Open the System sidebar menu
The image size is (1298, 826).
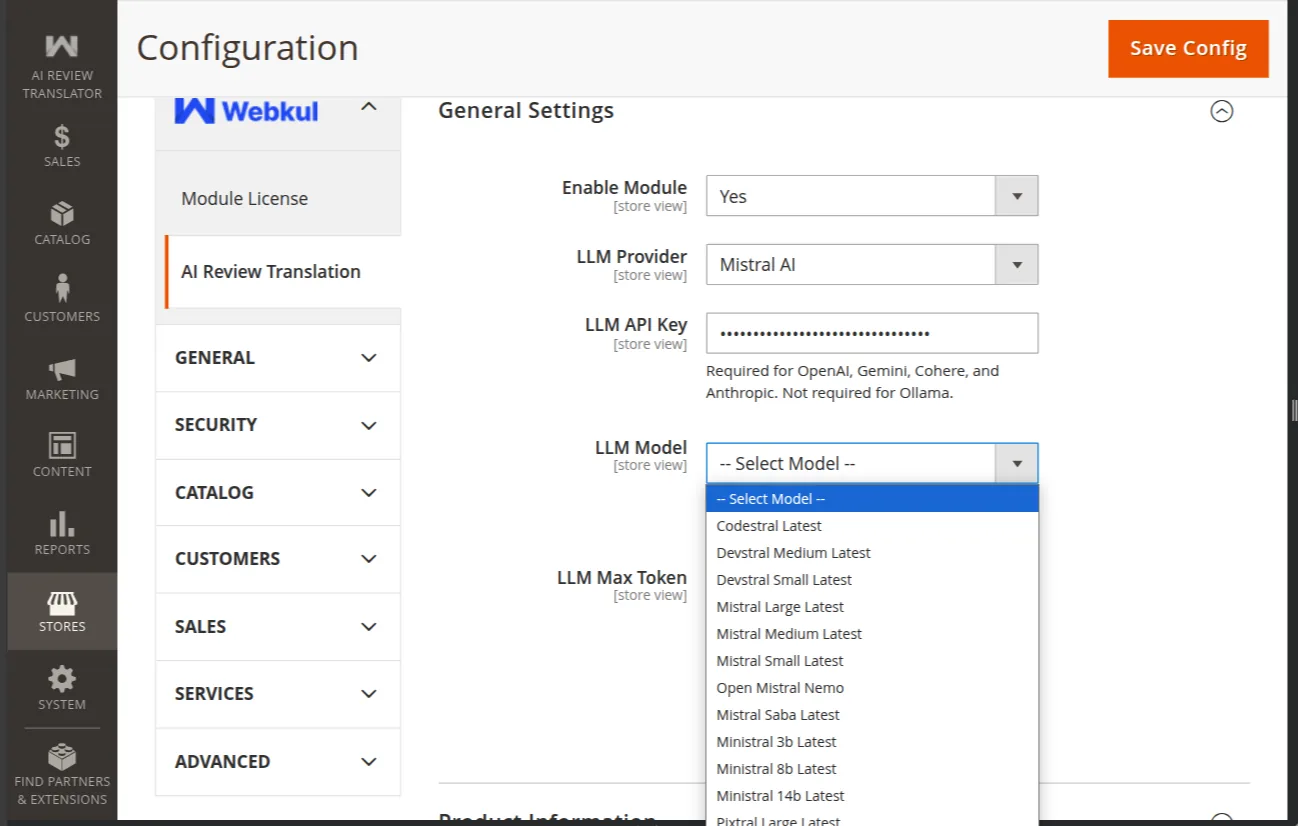point(62,688)
